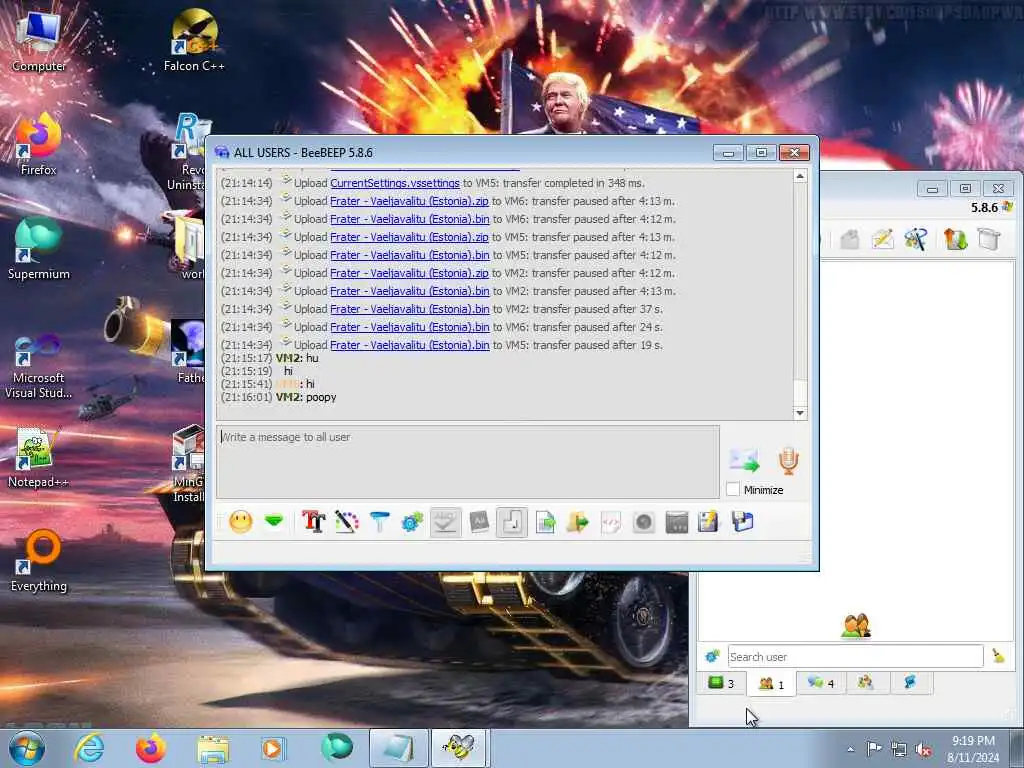Screen dimensions: 1024x768
Task: Focus the Write a message to all user box
Action: (x=468, y=462)
